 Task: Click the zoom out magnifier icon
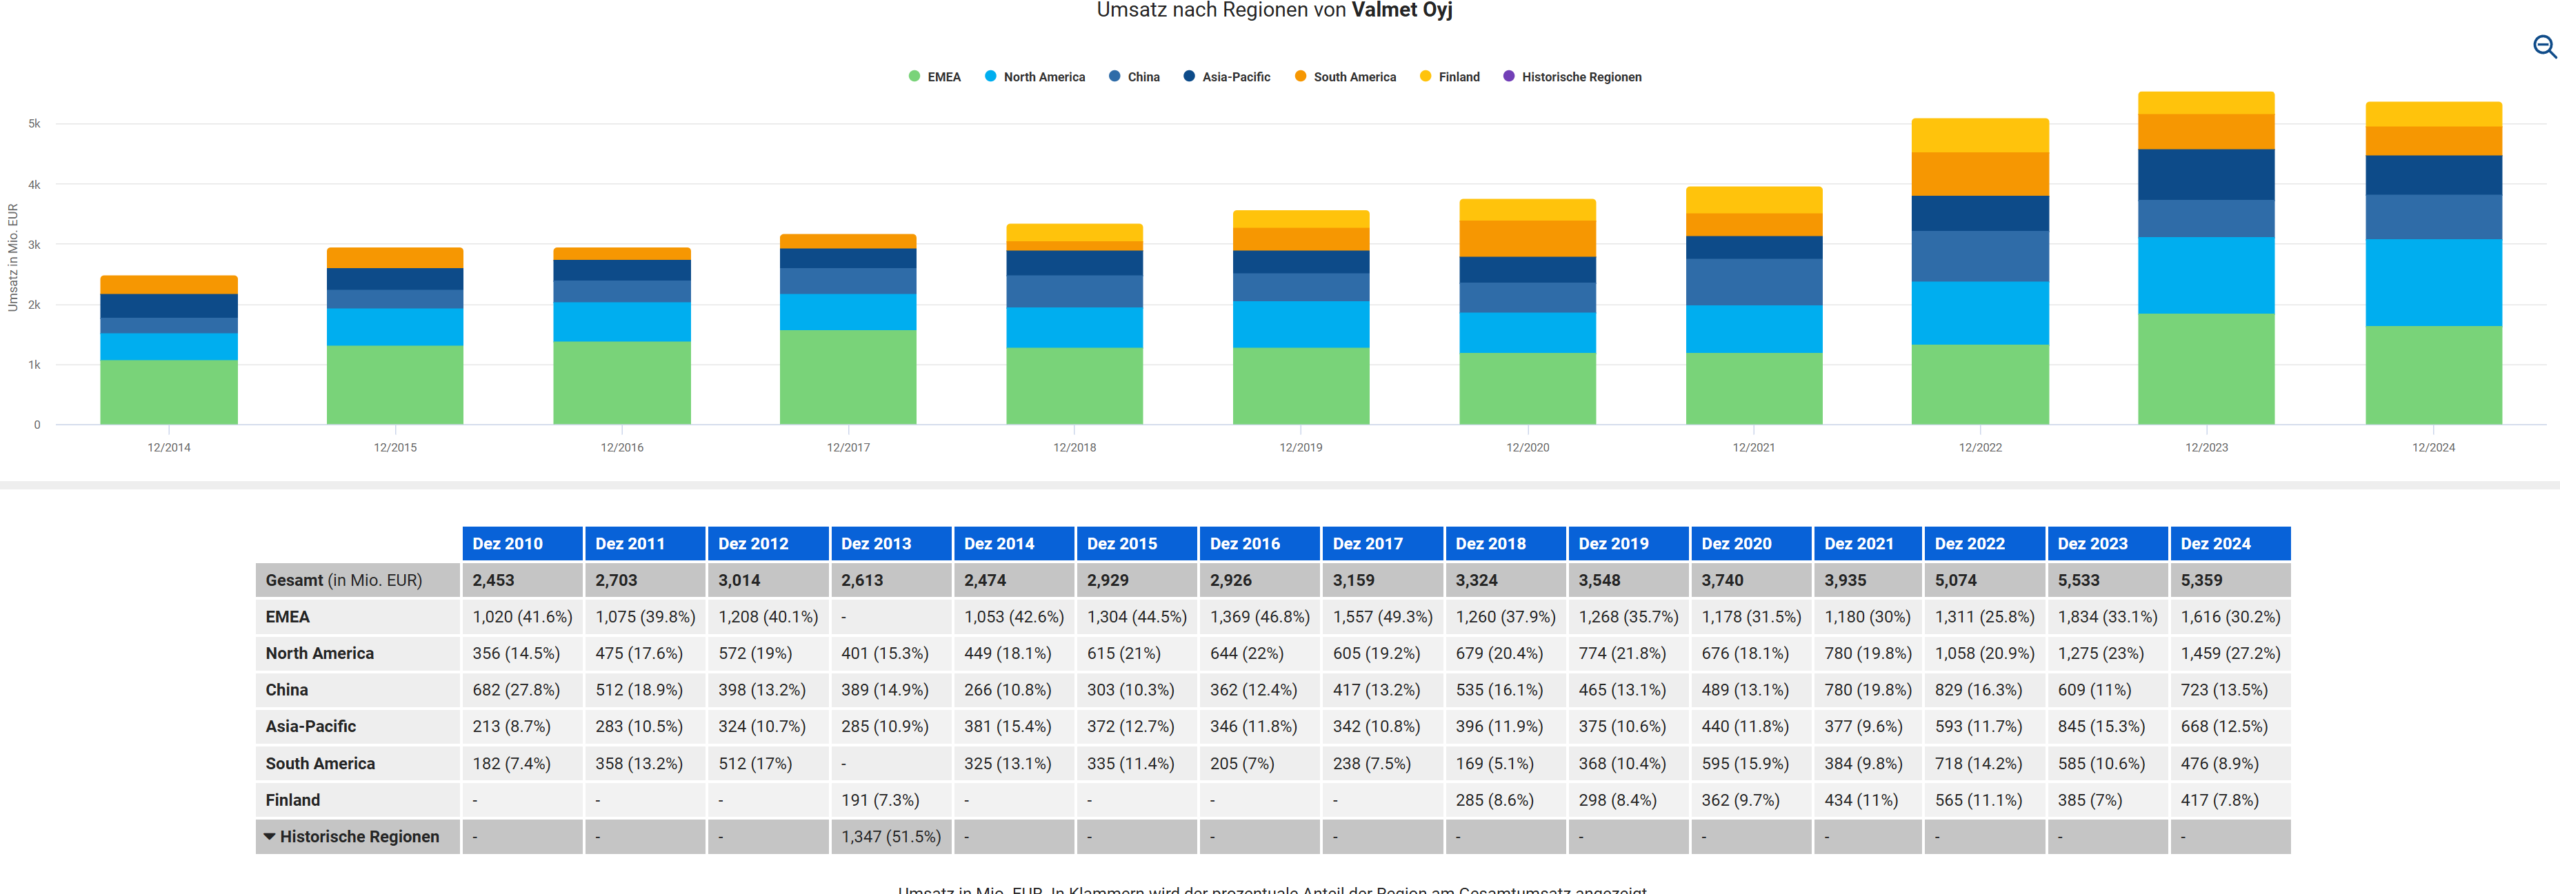(x=2544, y=47)
